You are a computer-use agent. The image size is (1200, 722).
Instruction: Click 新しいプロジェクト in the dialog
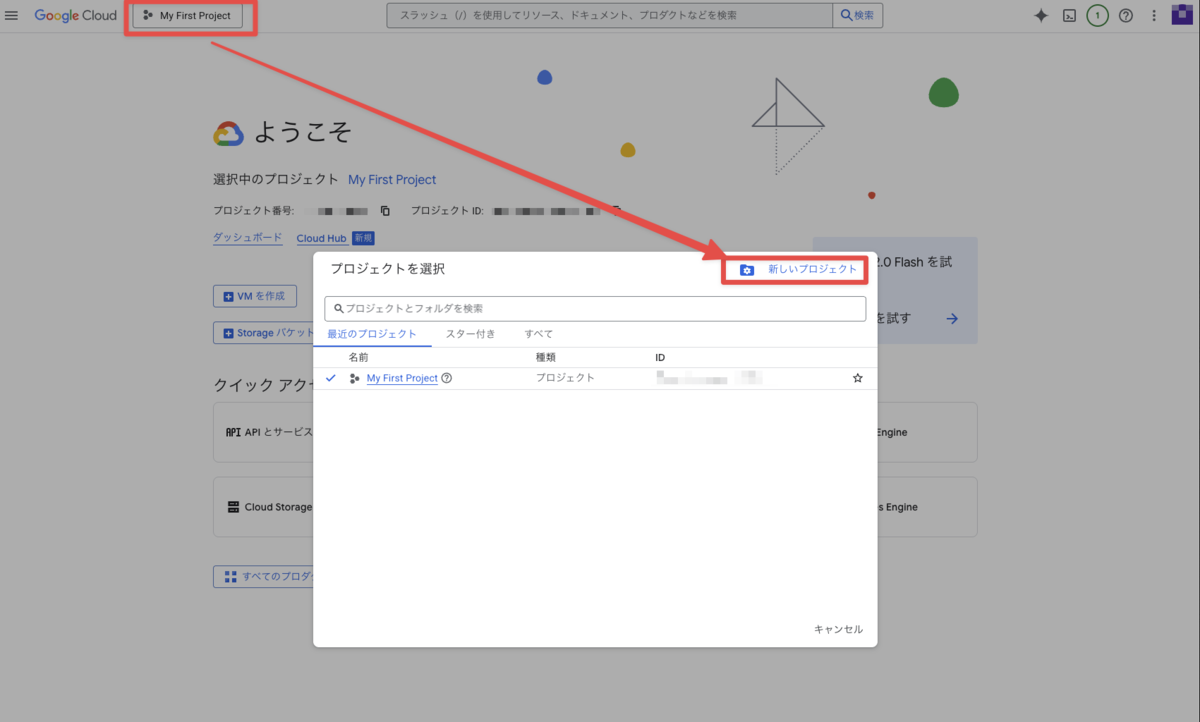797,270
